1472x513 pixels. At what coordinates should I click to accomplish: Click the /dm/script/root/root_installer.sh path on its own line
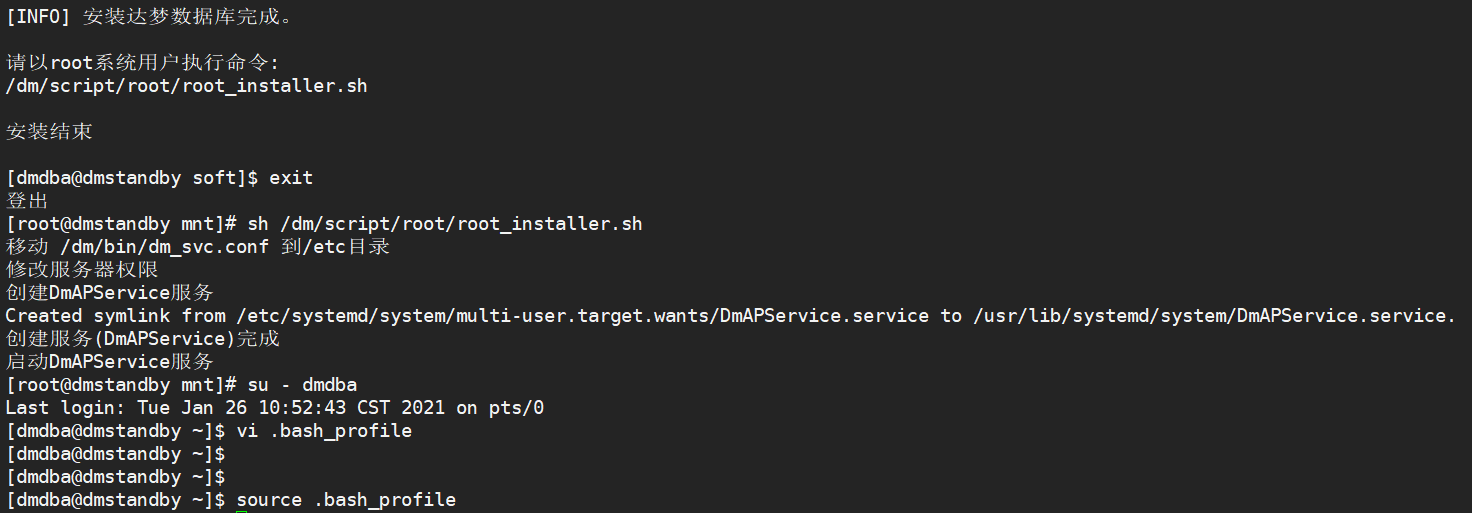(x=186, y=86)
